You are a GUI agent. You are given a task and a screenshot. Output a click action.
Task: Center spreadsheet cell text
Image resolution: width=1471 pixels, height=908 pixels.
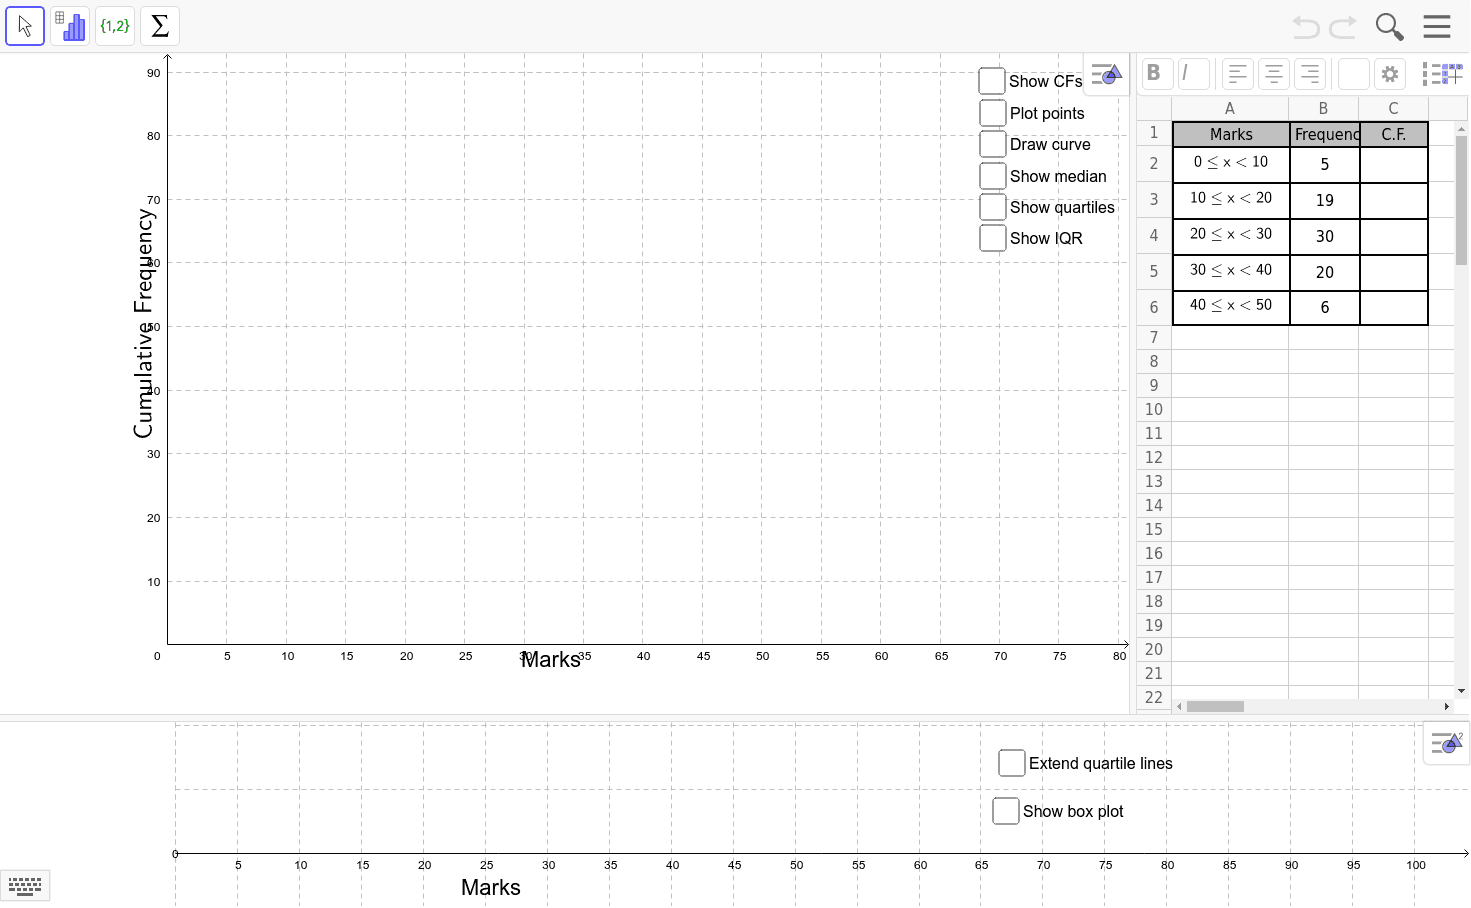tap(1273, 73)
